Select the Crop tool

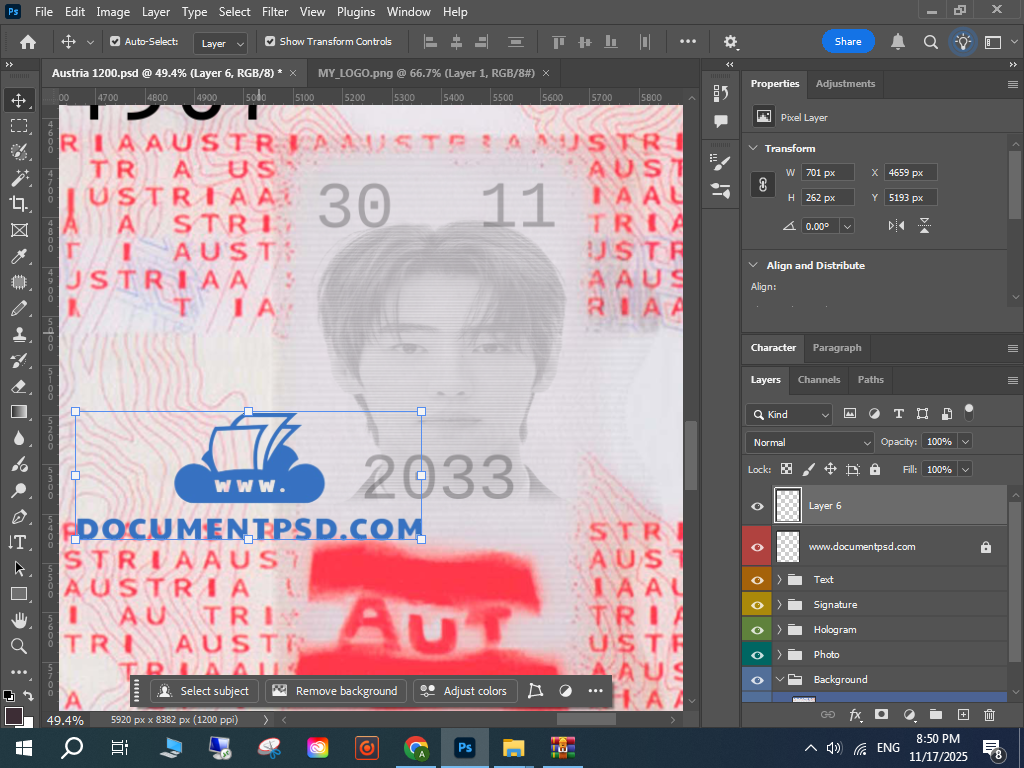coord(18,204)
